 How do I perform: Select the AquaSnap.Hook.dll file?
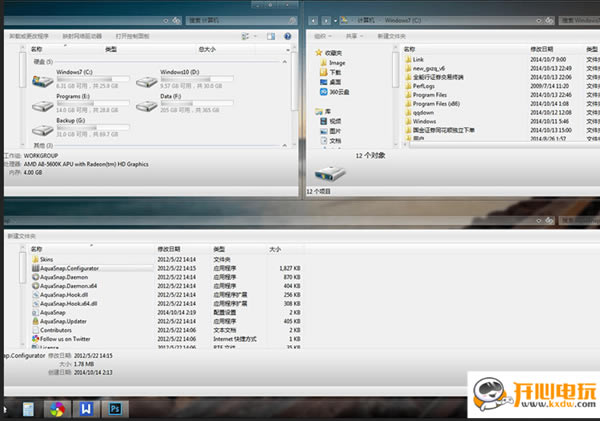point(64,295)
